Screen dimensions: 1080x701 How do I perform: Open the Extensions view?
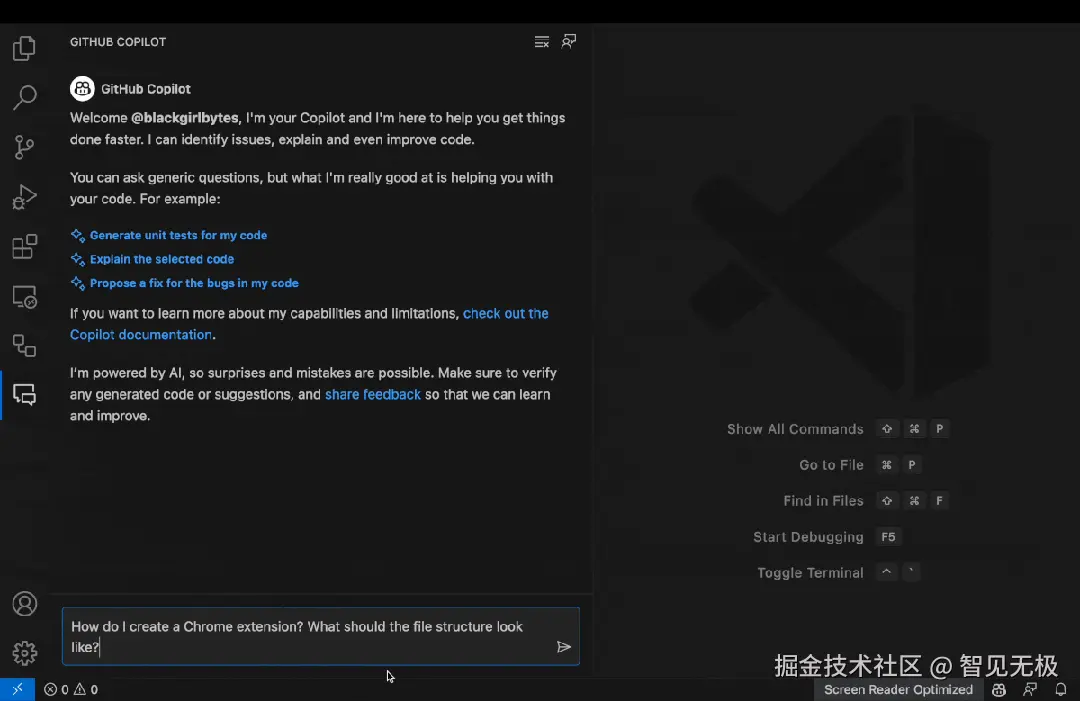[24, 247]
